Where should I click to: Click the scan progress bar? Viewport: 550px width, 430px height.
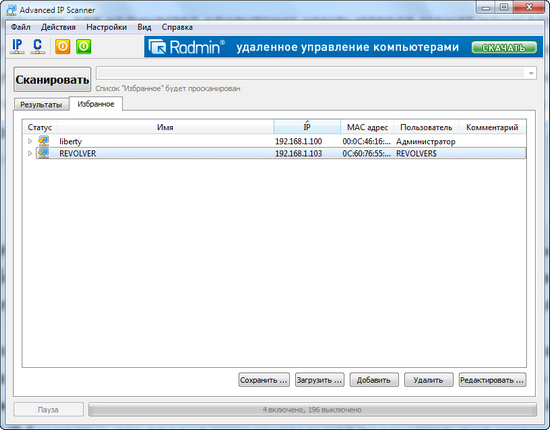coord(312,410)
